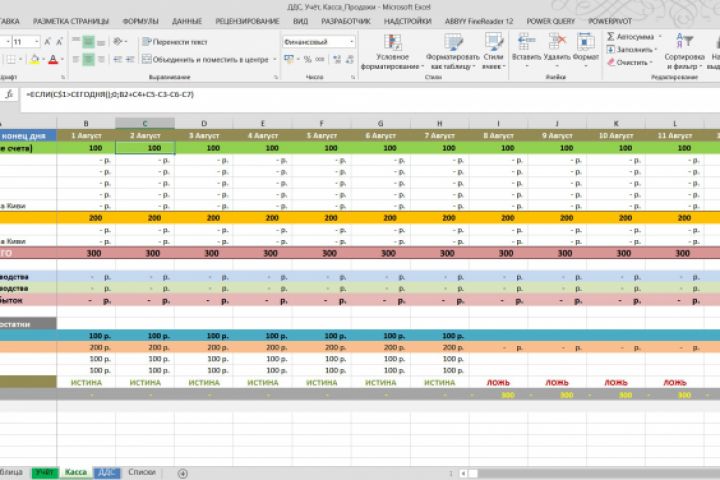Apply percent style format

[307, 59]
